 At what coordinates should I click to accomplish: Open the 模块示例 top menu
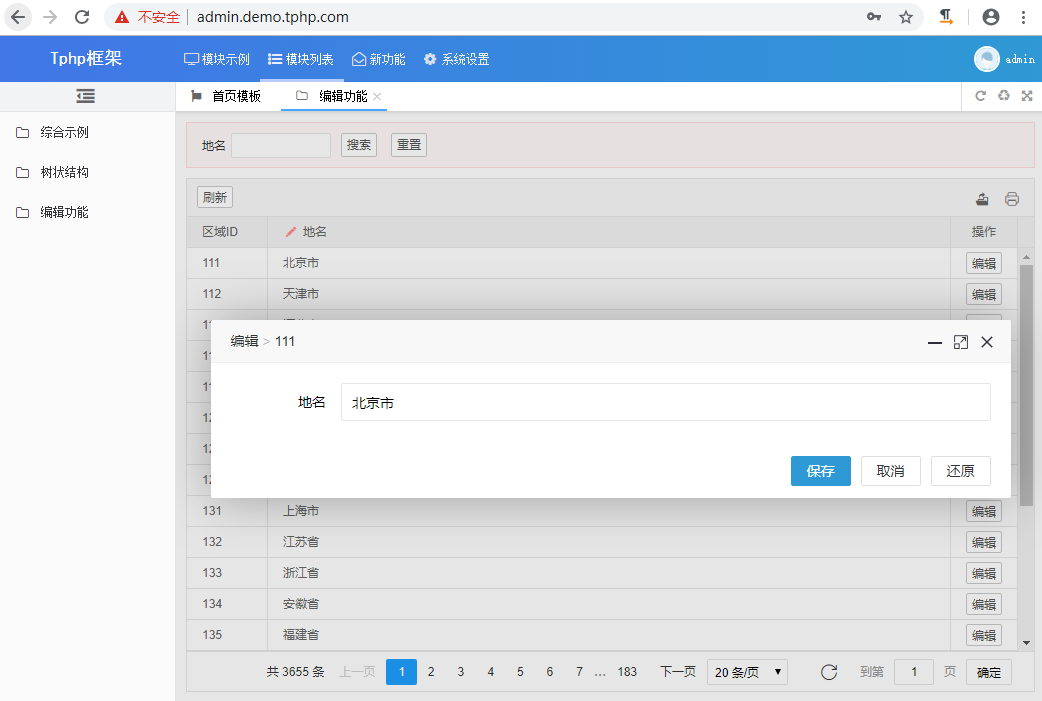(x=217, y=59)
